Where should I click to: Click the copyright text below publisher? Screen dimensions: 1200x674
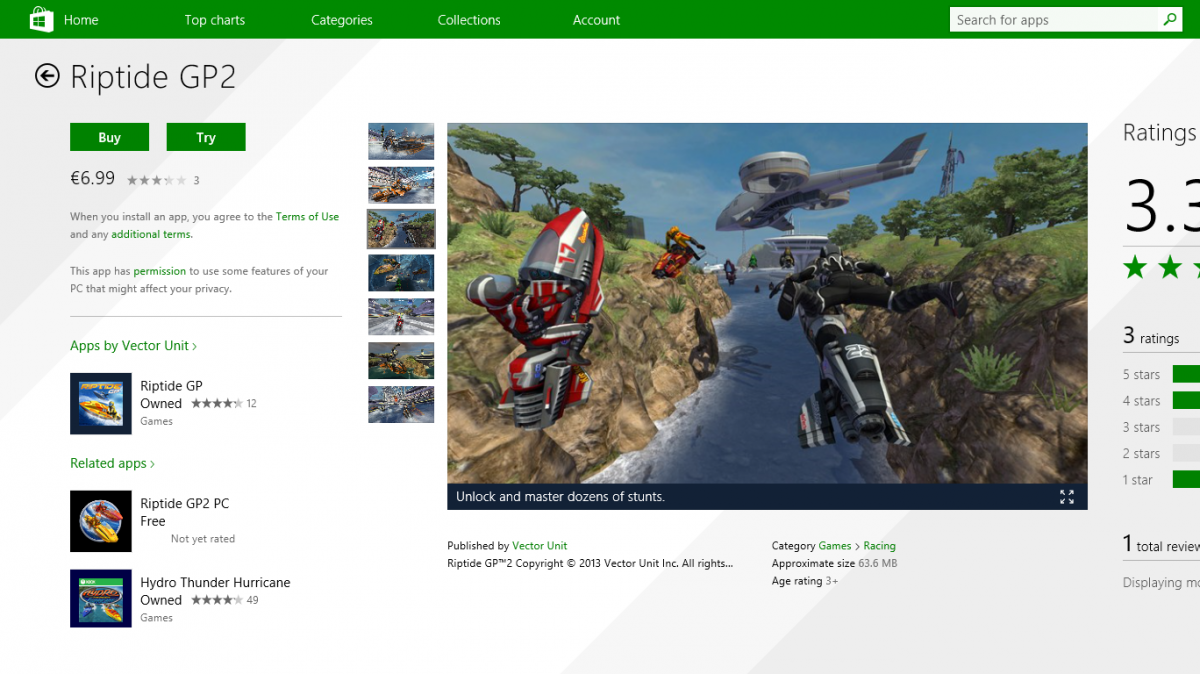[x=590, y=563]
